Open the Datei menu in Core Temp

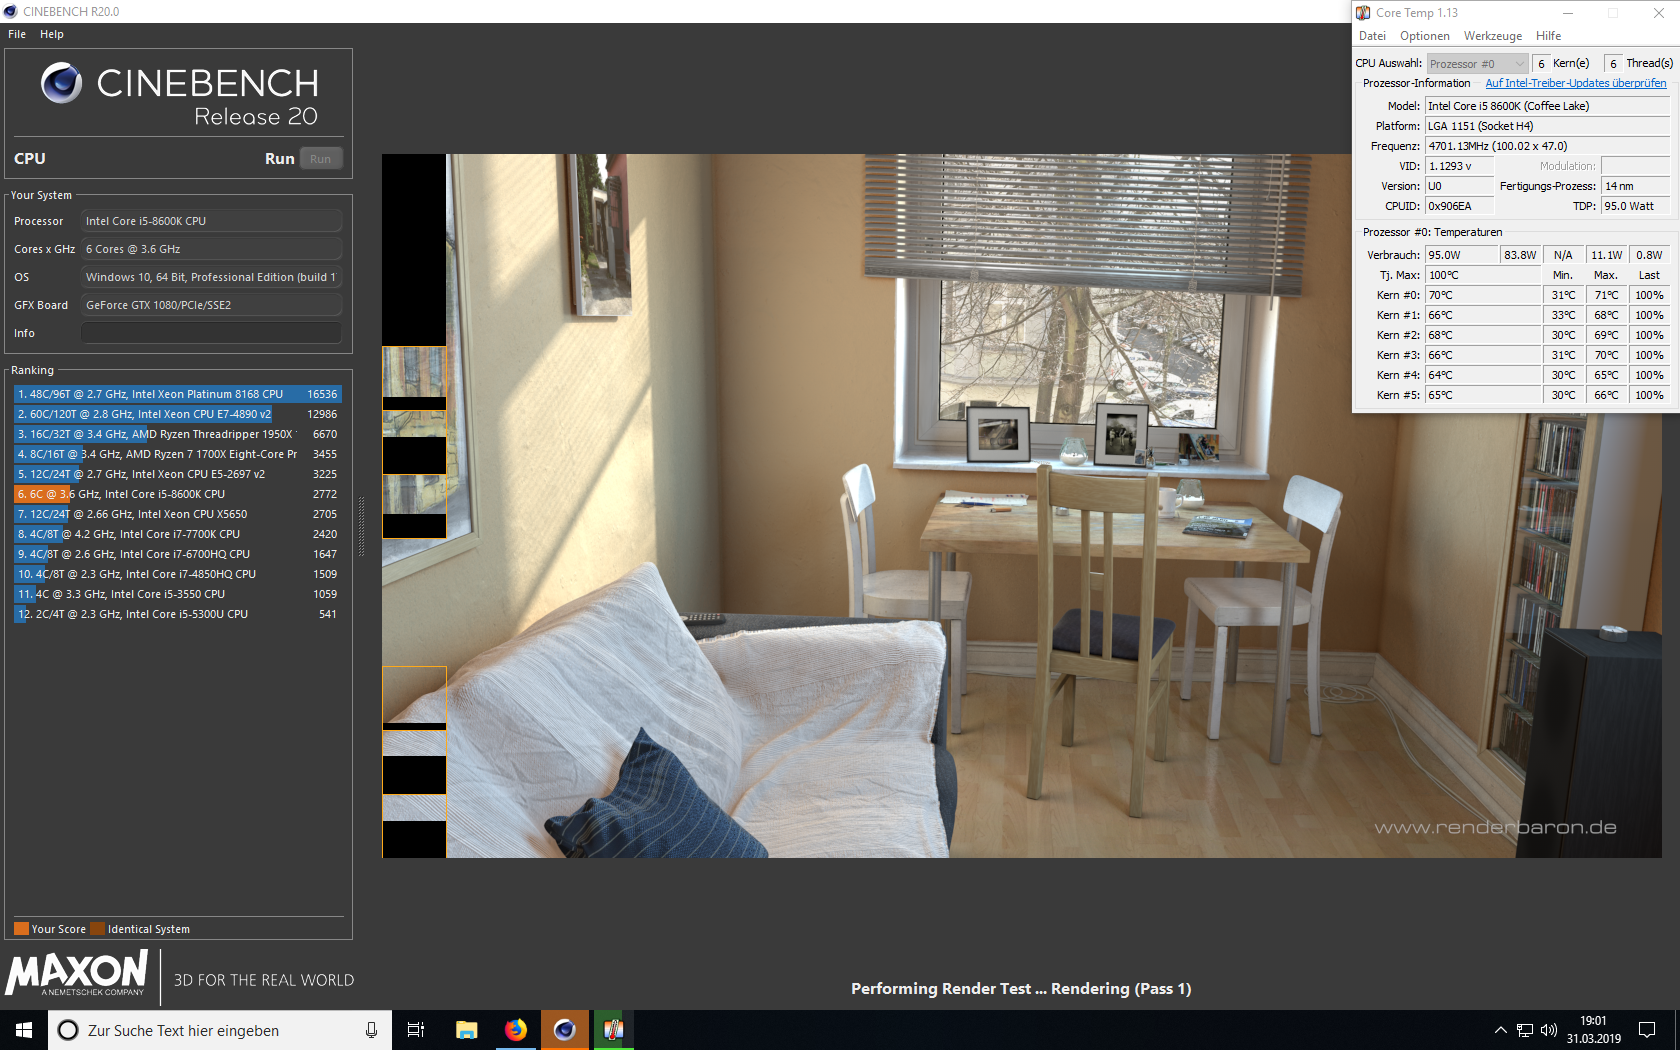[x=1372, y=36]
